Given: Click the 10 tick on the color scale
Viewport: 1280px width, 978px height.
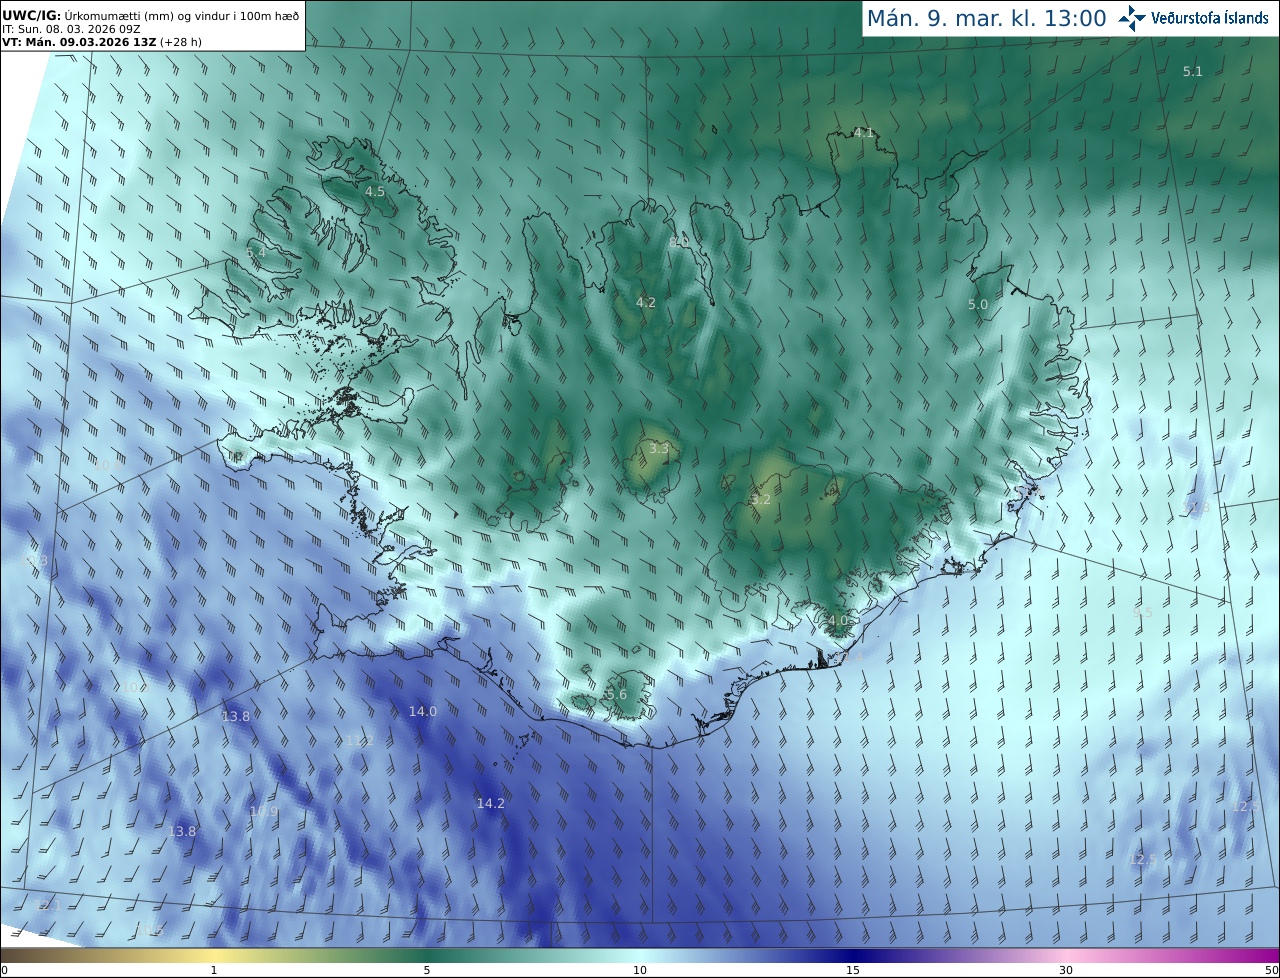Looking at the screenshot, I should pyautogui.click(x=640, y=970).
